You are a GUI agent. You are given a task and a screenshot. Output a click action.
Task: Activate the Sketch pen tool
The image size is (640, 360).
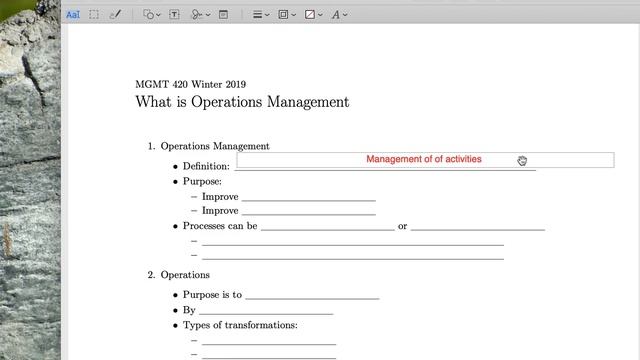(x=116, y=15)
